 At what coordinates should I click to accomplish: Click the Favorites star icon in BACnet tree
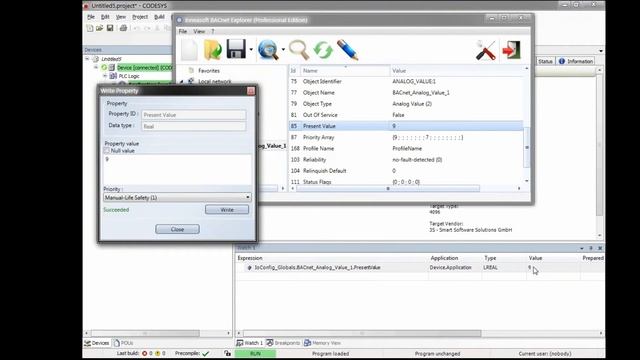coord(191,70)
